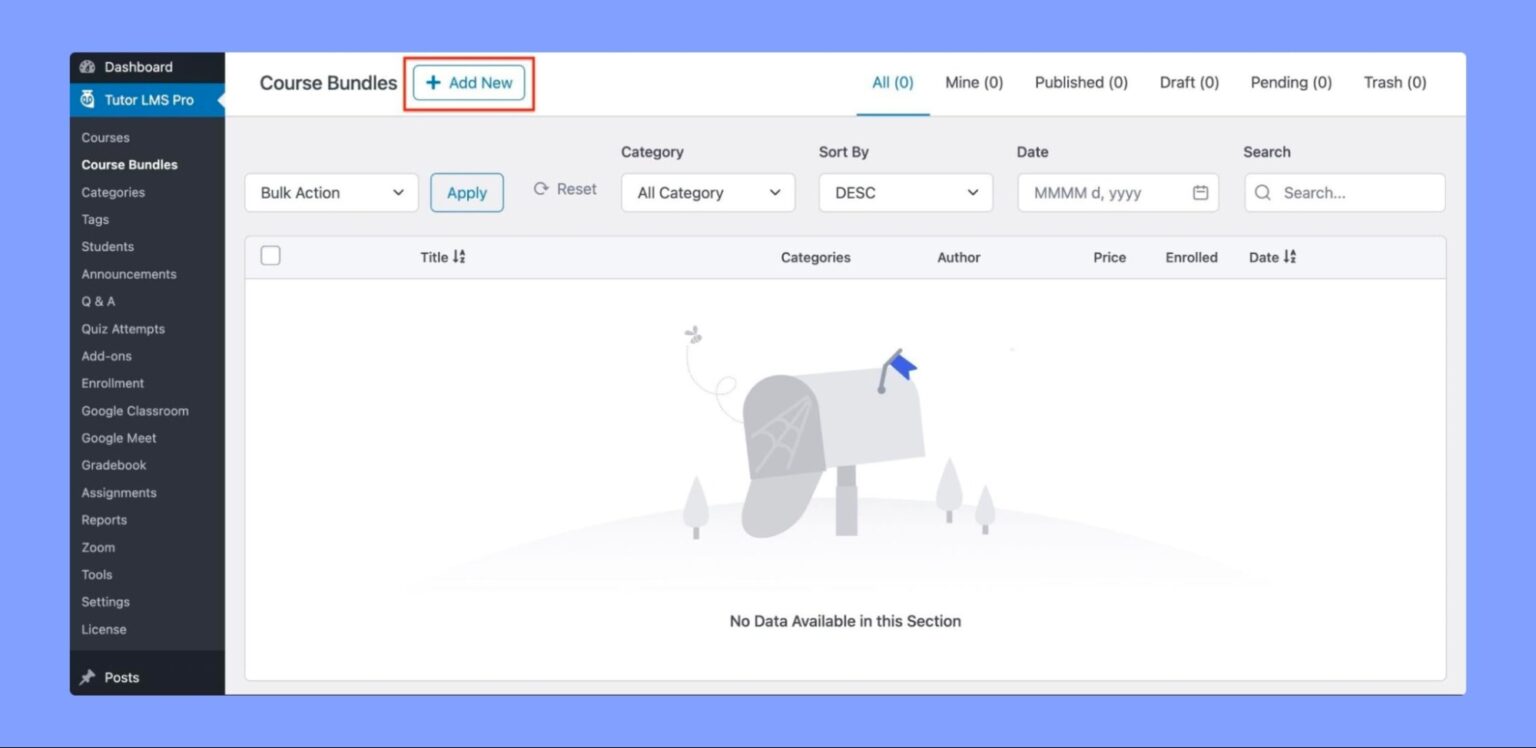The width and height of the screenshot is (1536, 748).
Task: Open the Gradebook progress section
Action: 113,465
